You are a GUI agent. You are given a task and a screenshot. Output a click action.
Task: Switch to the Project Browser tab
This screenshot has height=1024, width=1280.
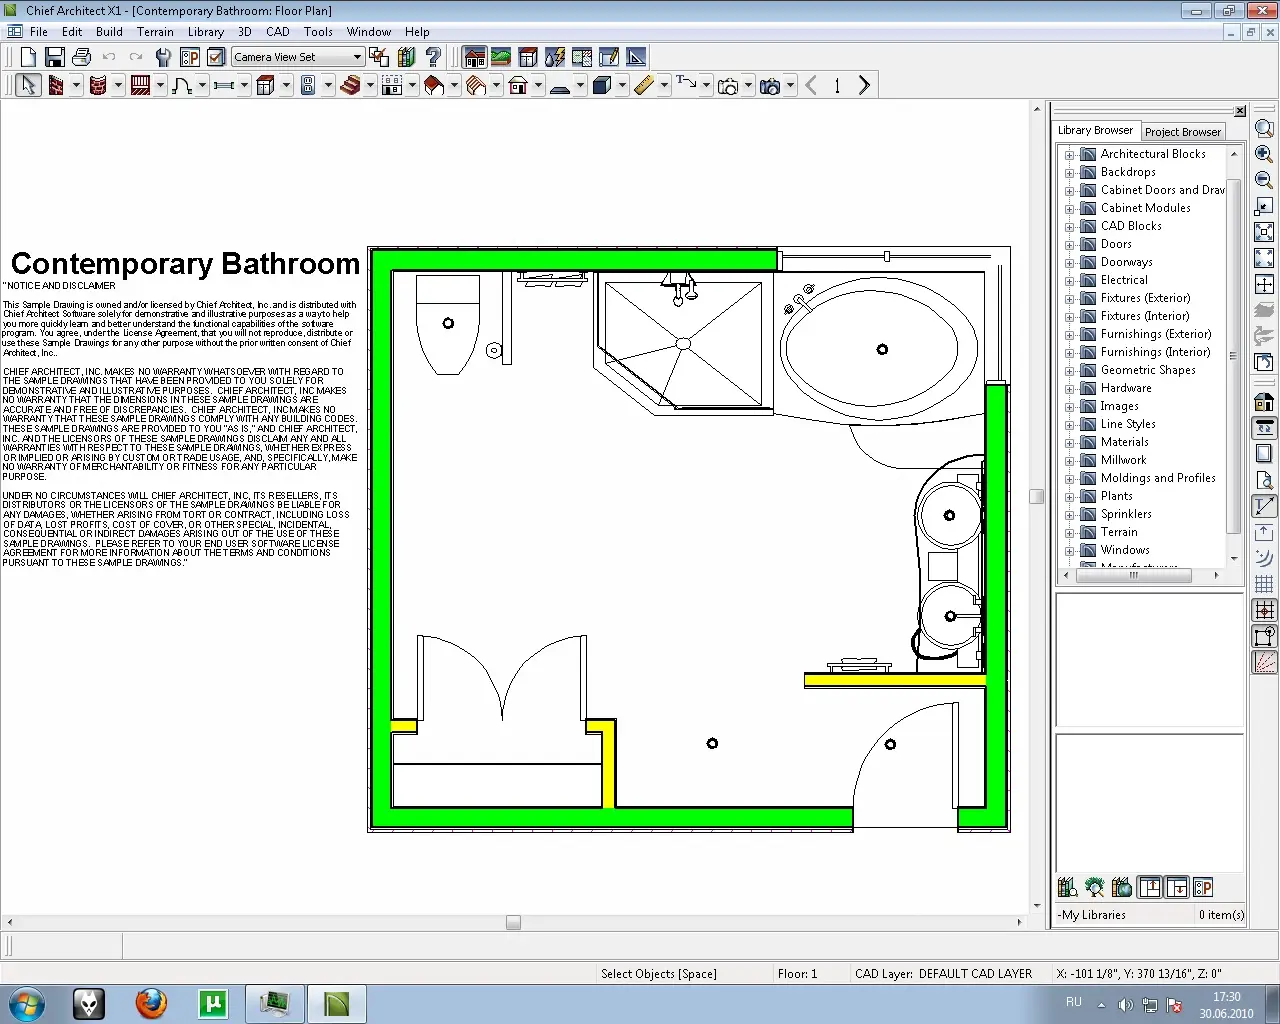(x=1182, y=132)
